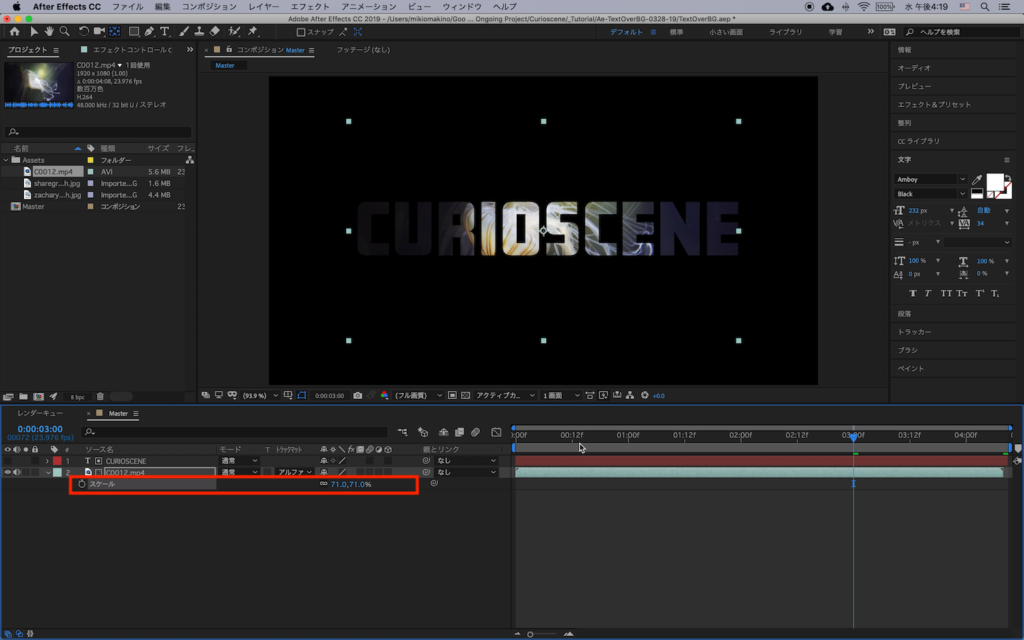Choose the Horizontal Type tool
1024x640 pixels.
click(x=165, y=32)
